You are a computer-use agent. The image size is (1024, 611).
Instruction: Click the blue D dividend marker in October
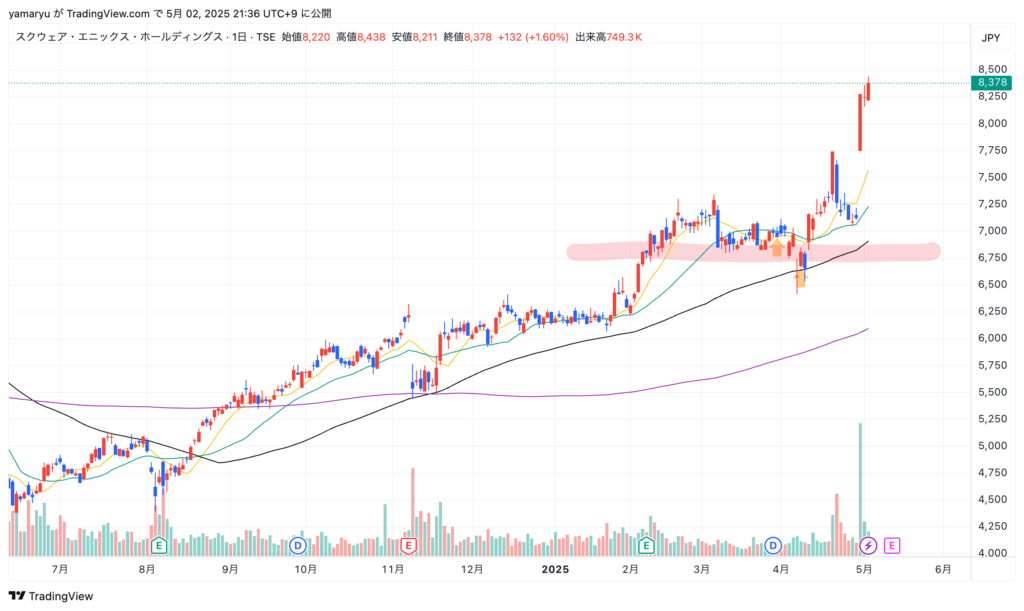click(298, 545)
